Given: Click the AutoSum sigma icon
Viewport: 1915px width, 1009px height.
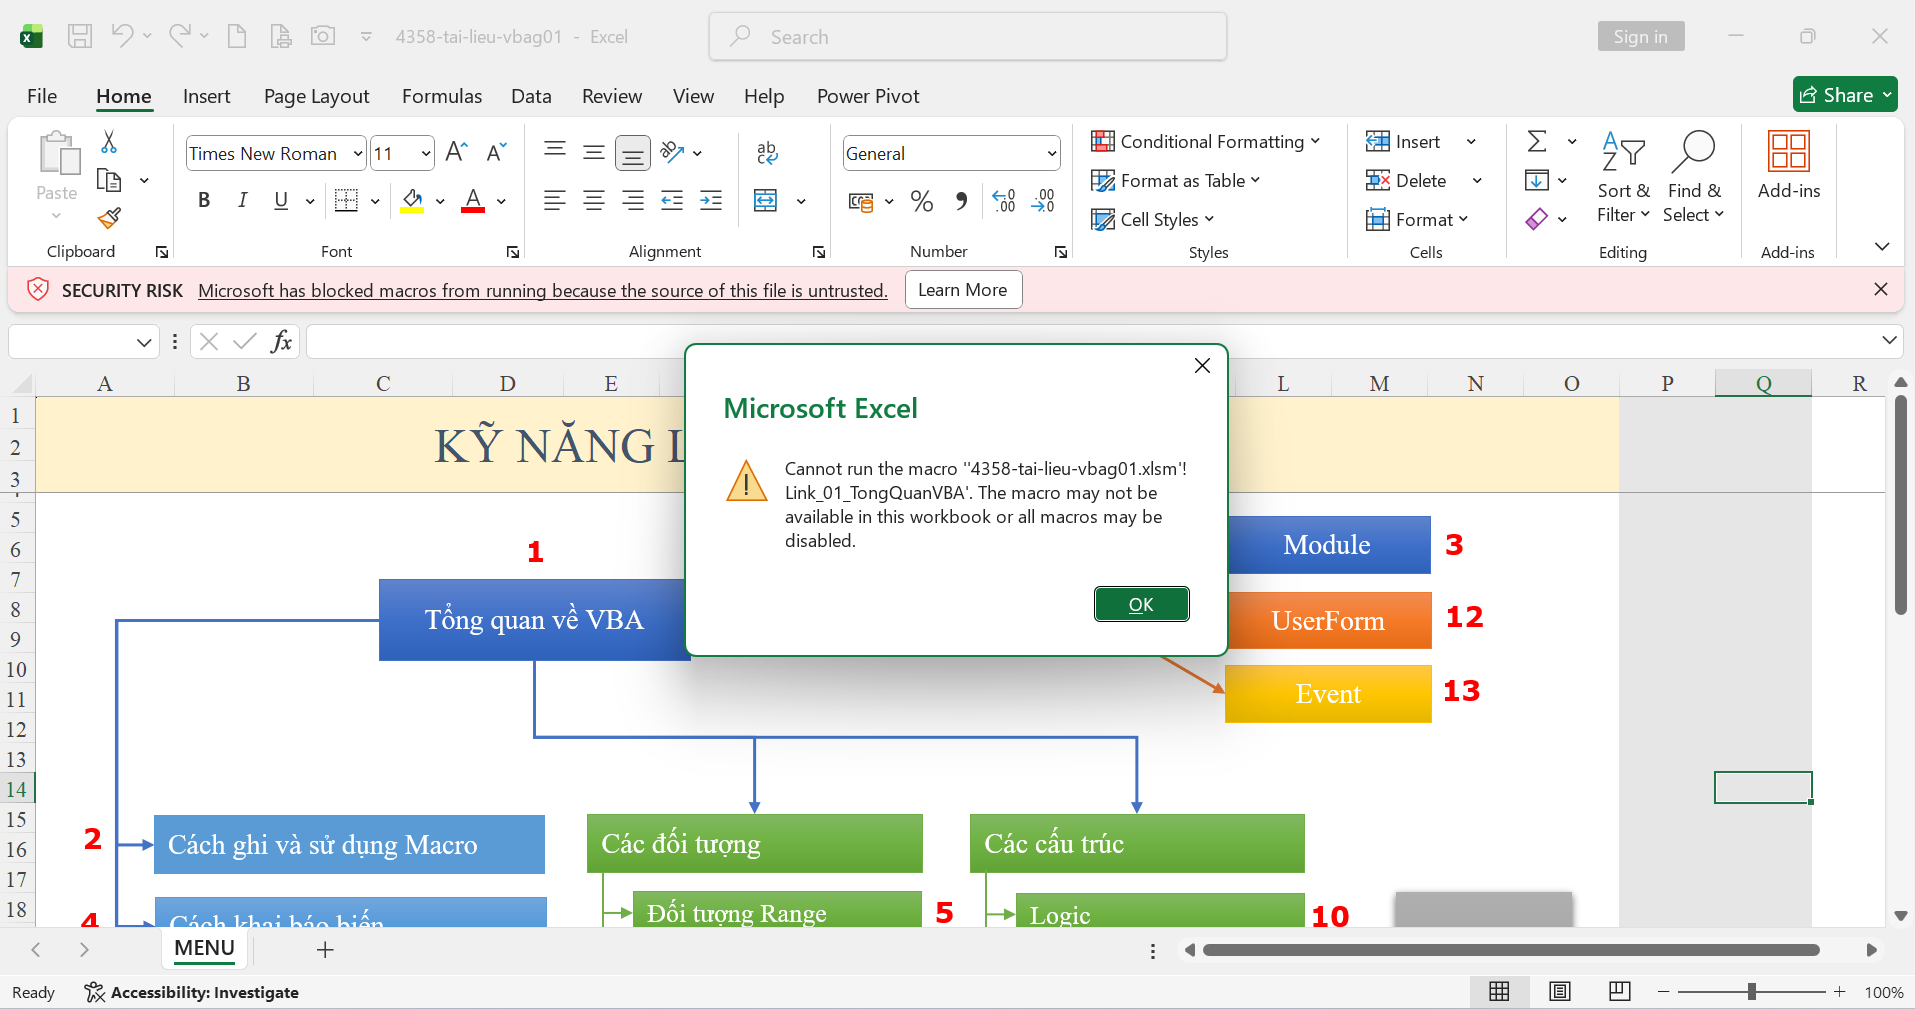Looking at the screenshot, I should [1537, 142].
